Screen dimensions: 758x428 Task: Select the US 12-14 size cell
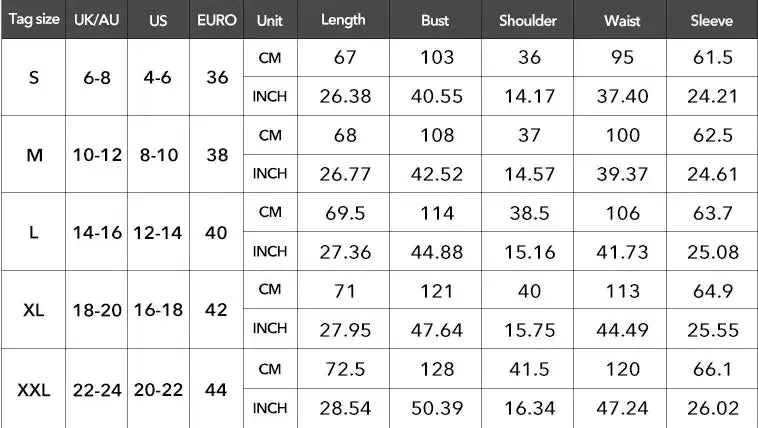157,232
